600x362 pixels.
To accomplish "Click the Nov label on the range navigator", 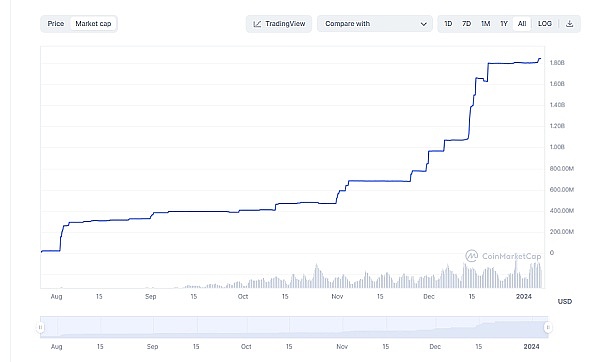I will tap(342, 347).
